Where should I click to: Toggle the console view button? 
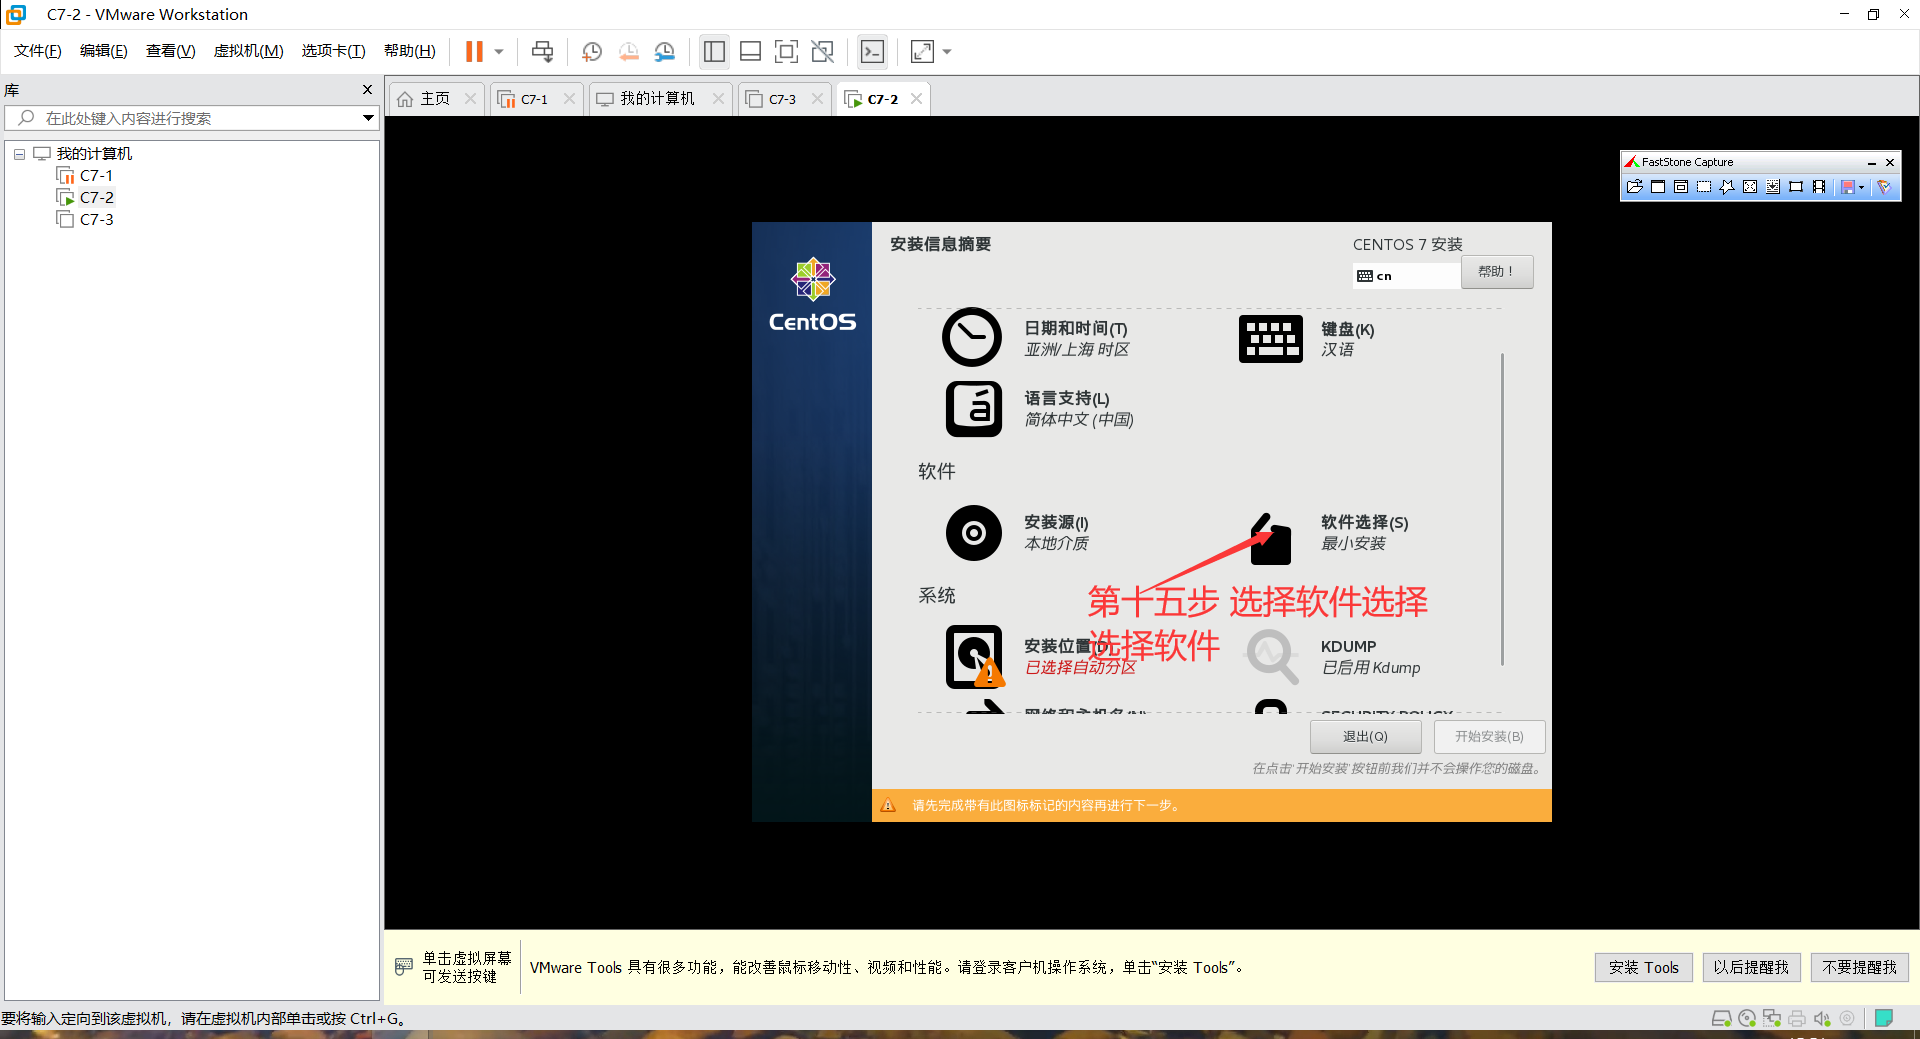(873, 51)
